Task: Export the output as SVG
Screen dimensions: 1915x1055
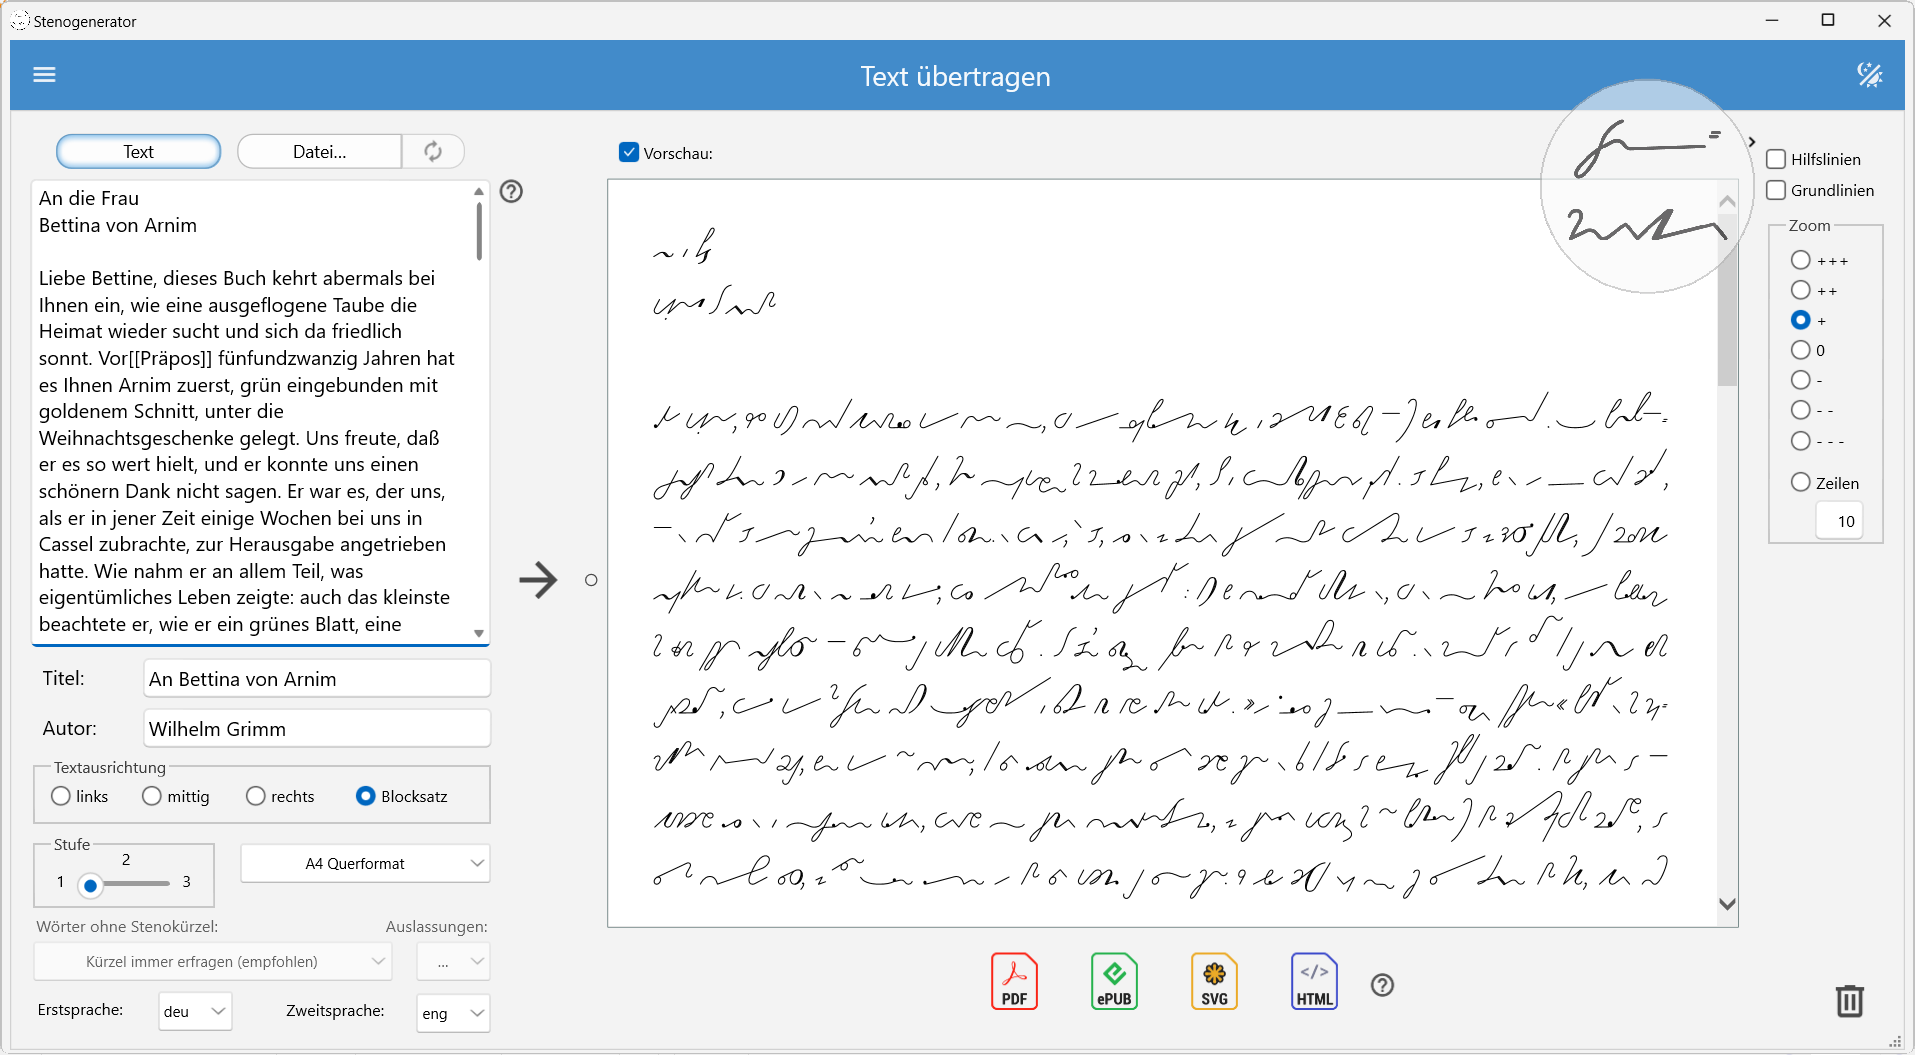Action: click(1214, 981)
